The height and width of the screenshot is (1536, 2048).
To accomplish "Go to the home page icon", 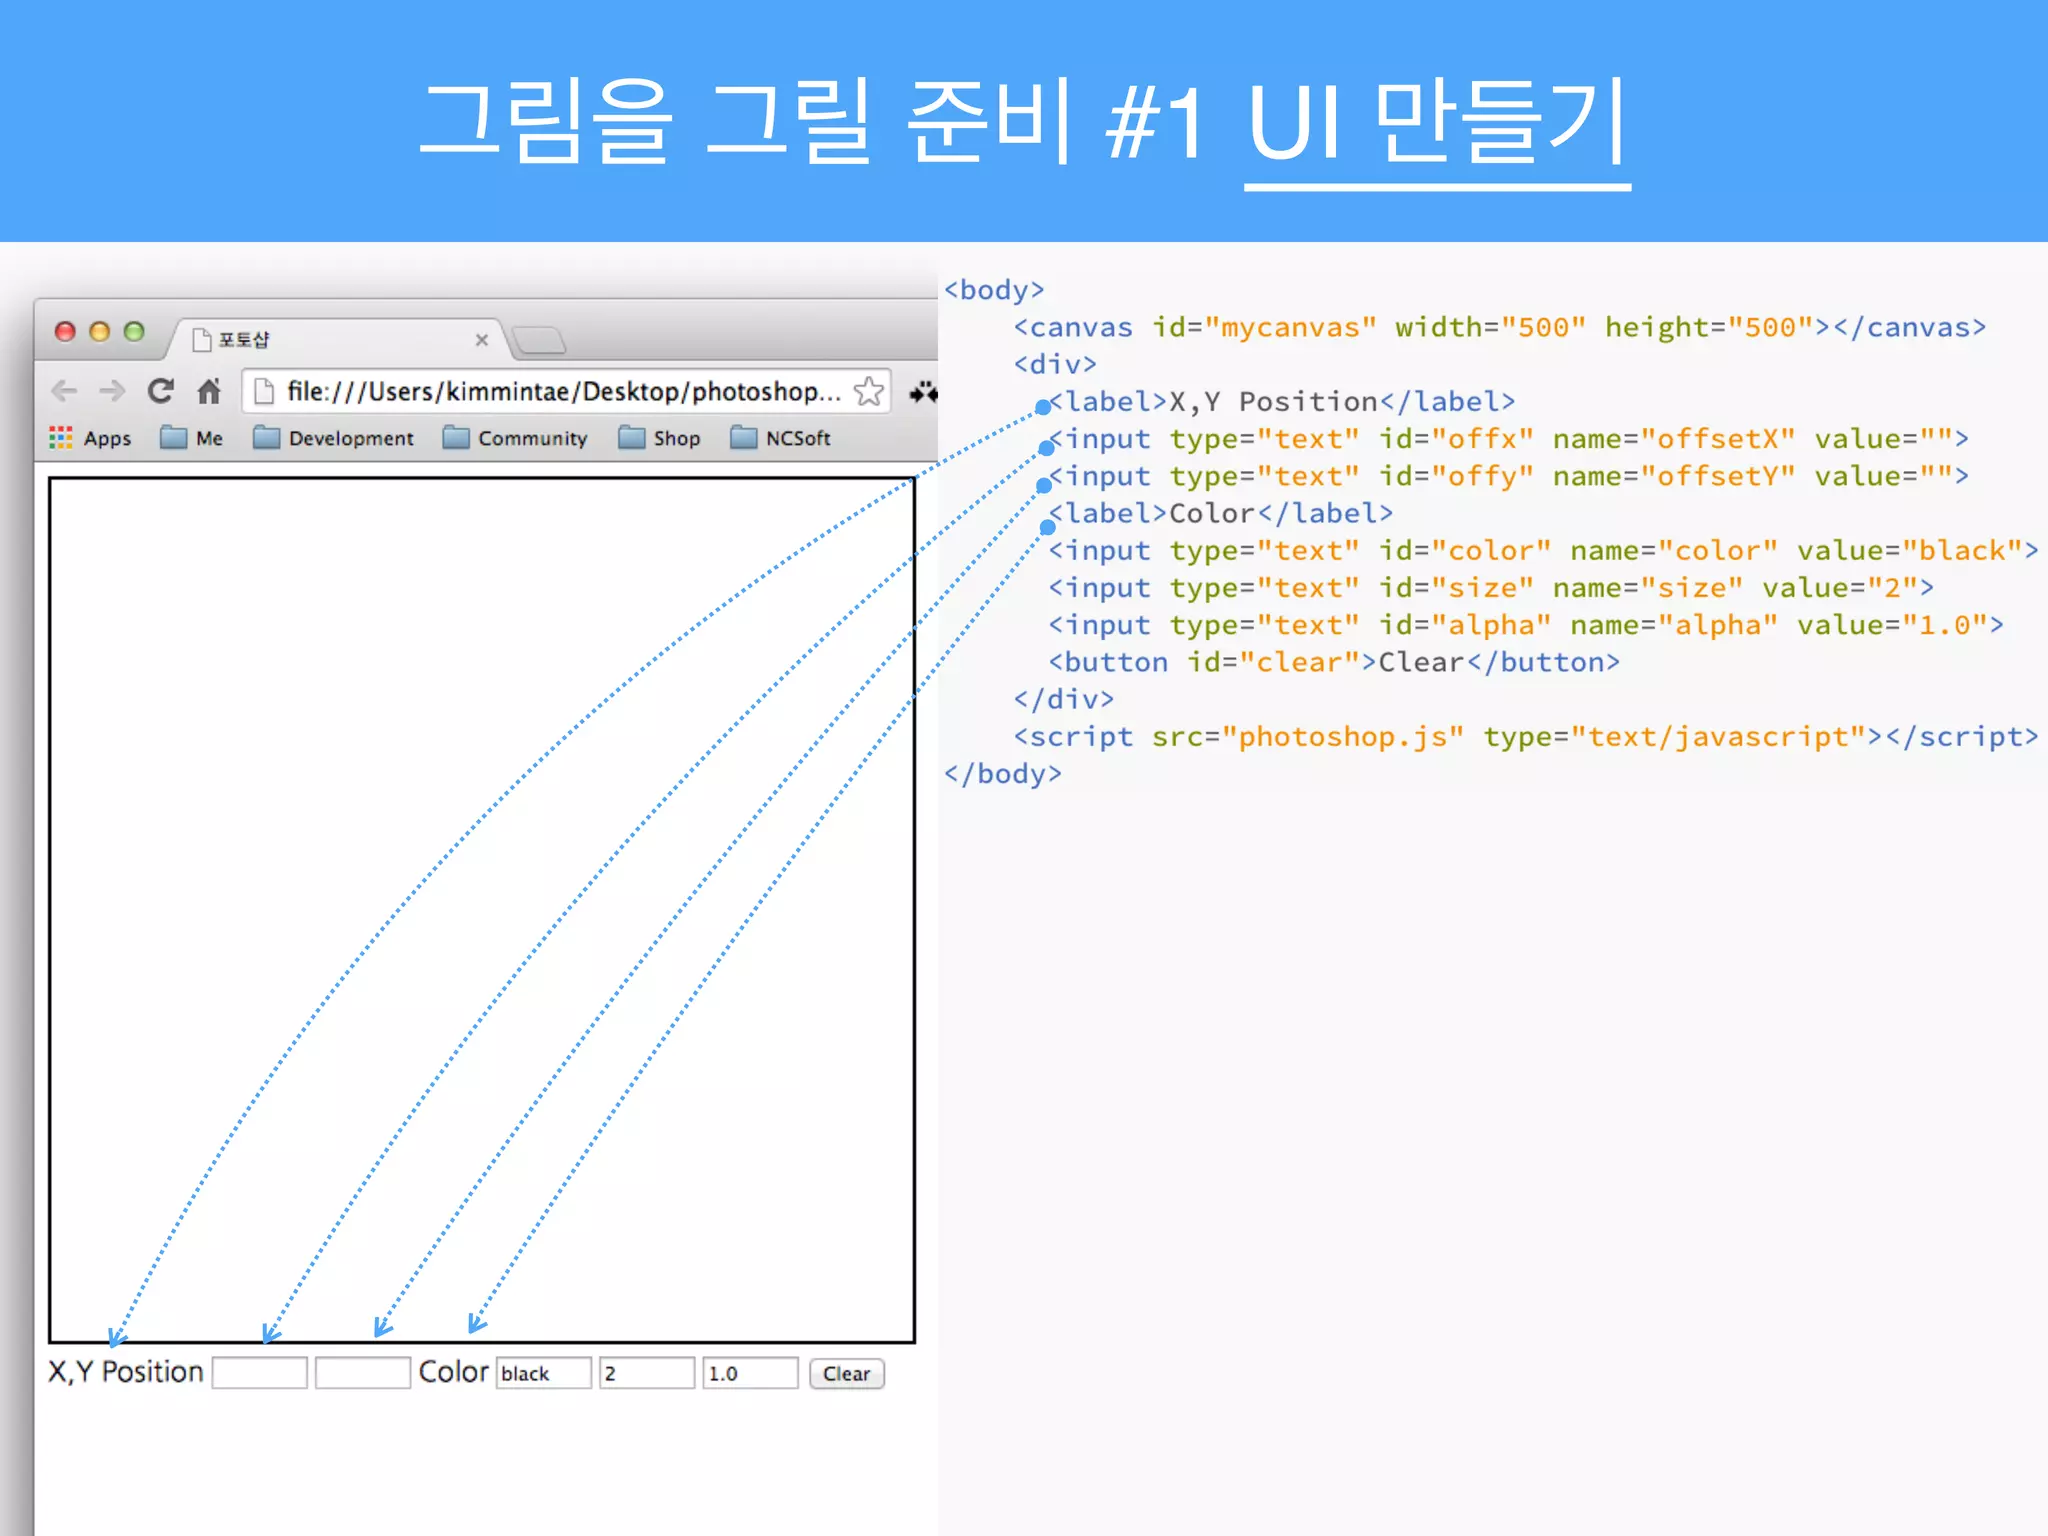I will tap(209, 391).
